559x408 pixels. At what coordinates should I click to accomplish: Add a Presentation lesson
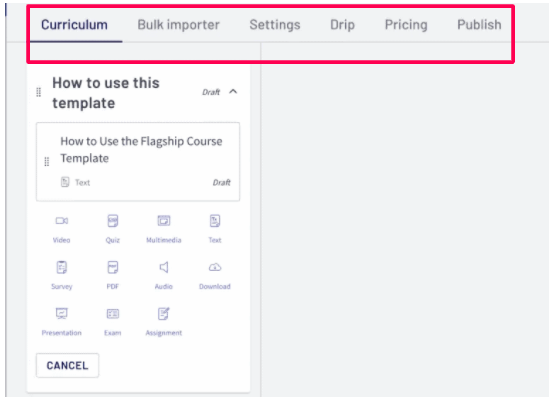tap(61, 322)
